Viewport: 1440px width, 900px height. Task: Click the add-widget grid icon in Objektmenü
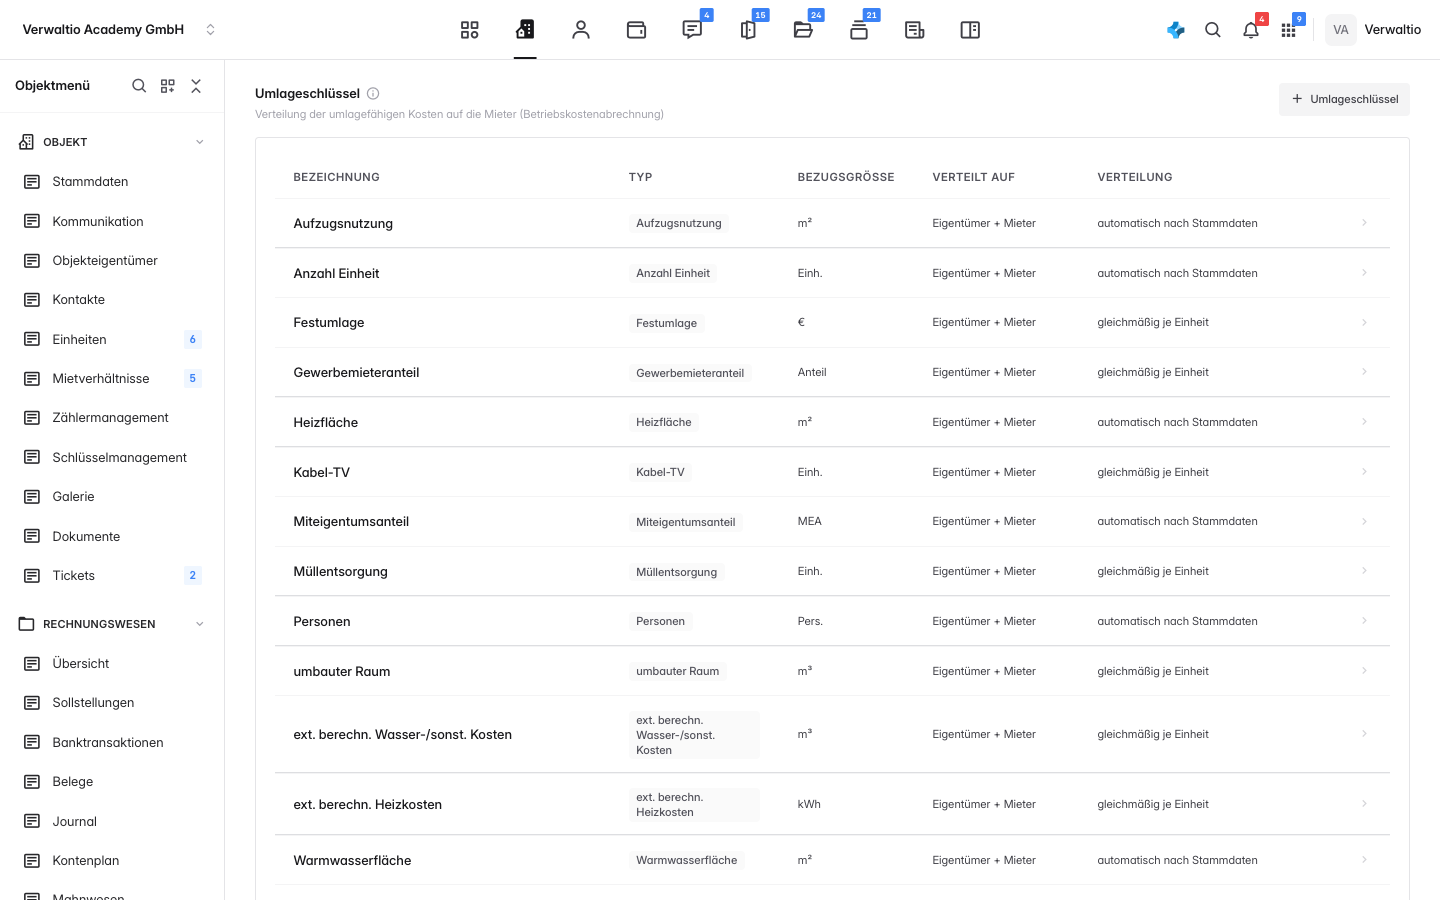tap(168, 86)
